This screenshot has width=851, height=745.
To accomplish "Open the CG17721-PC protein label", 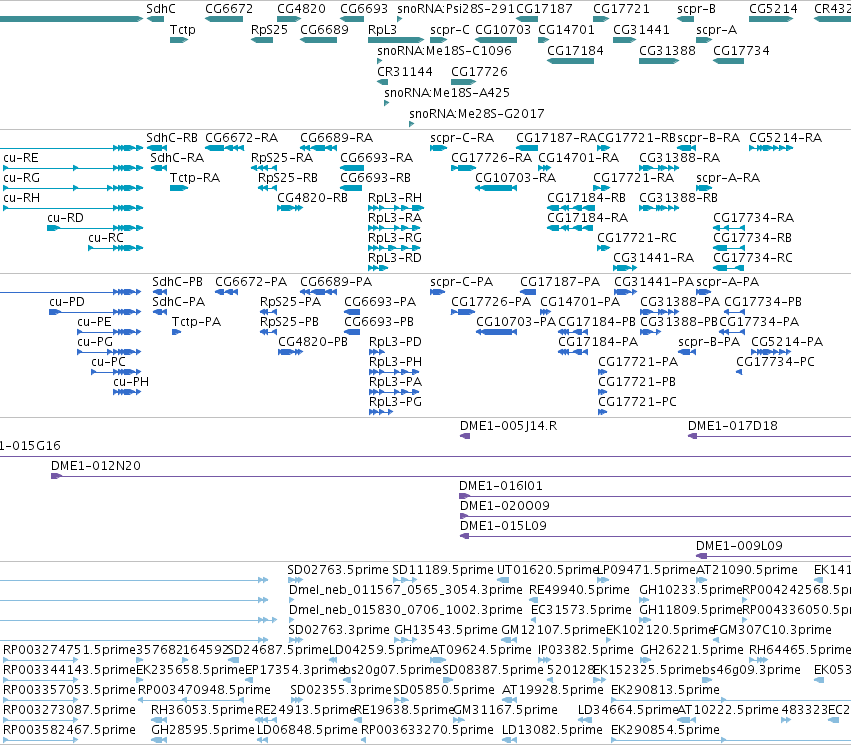I will tap(637, 402).
